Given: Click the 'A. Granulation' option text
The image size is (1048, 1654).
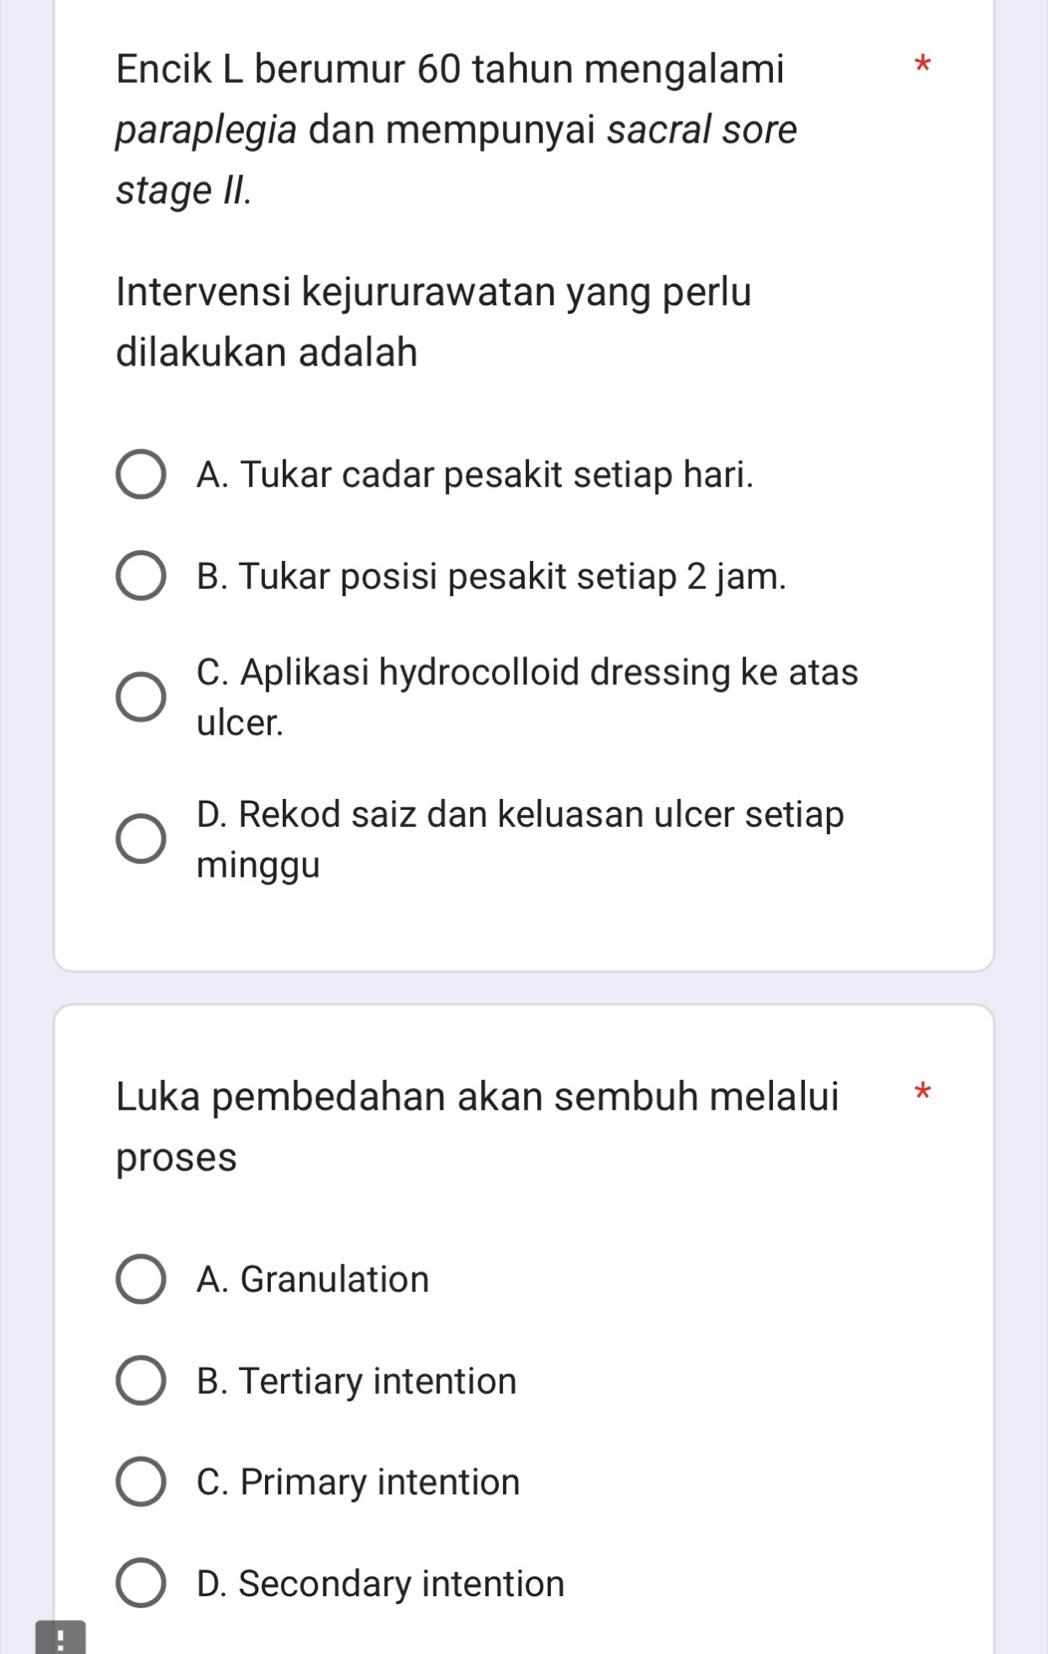Looking at the screenshot, I should (x=313, y=1279).
